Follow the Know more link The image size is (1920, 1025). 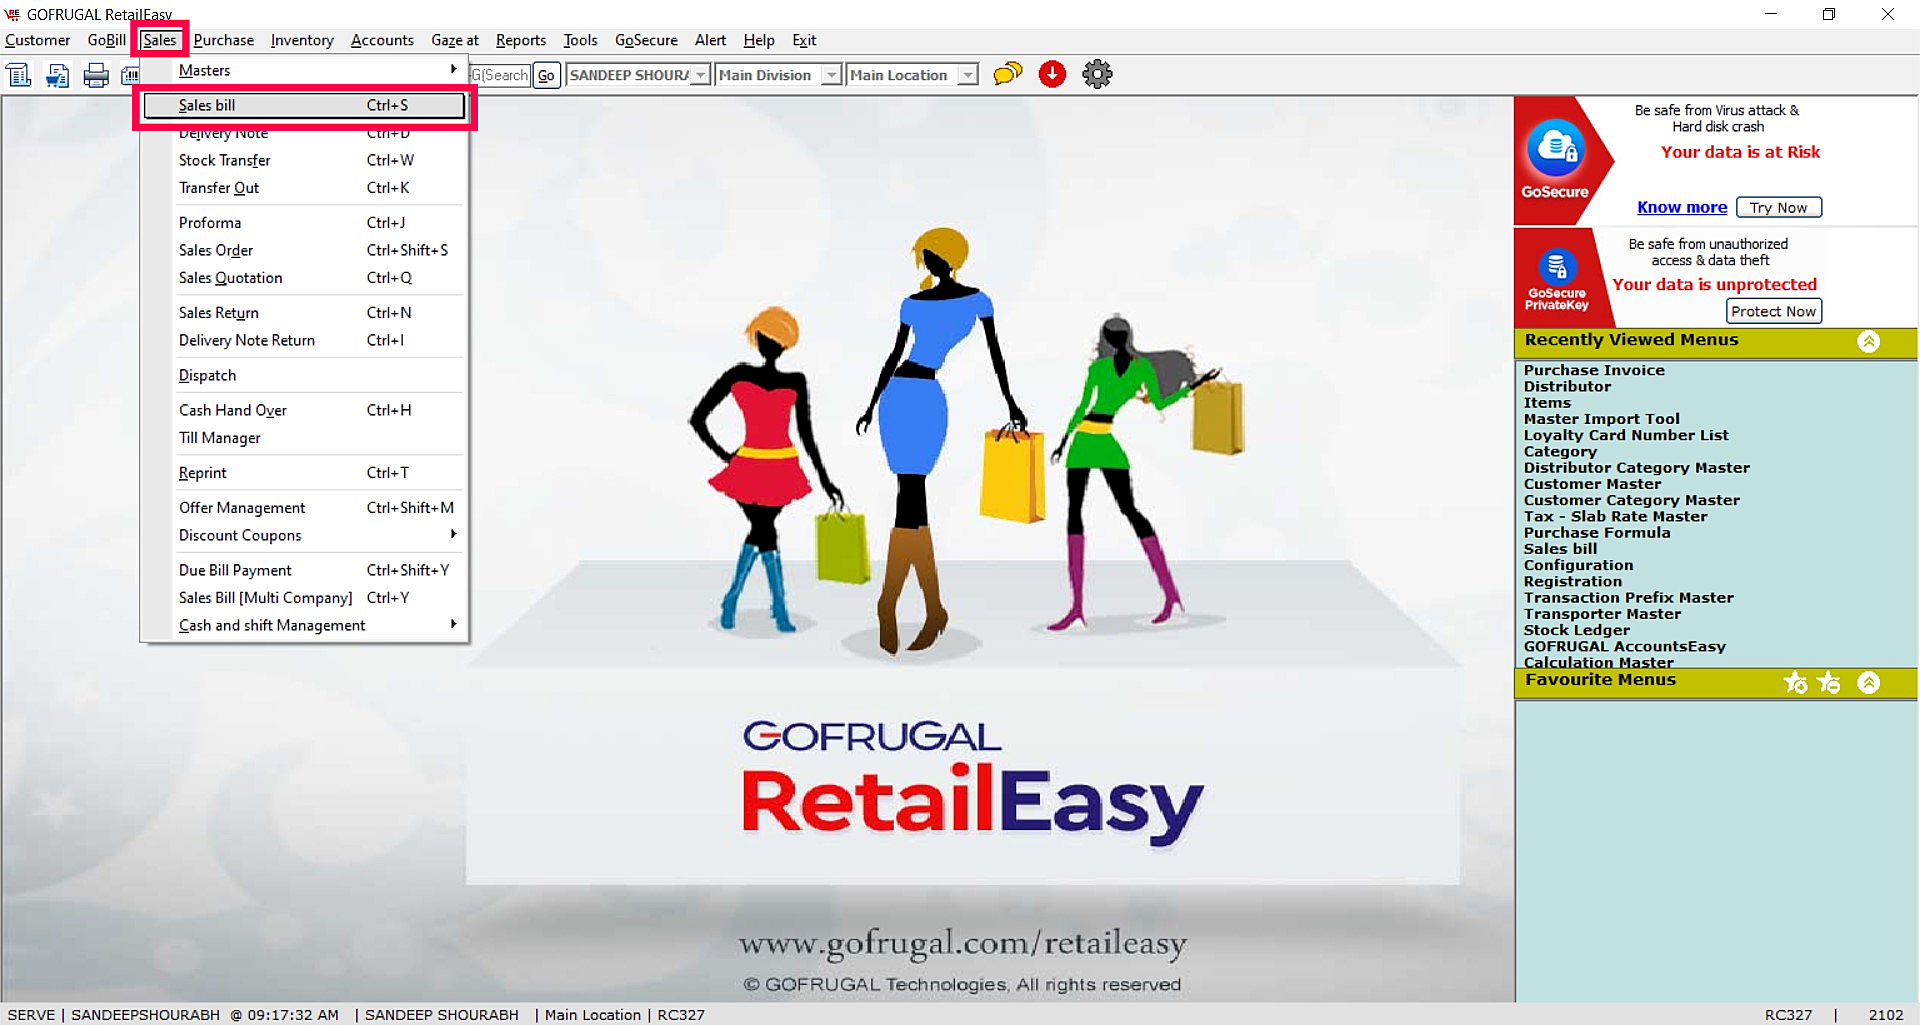pos(1682,207)
